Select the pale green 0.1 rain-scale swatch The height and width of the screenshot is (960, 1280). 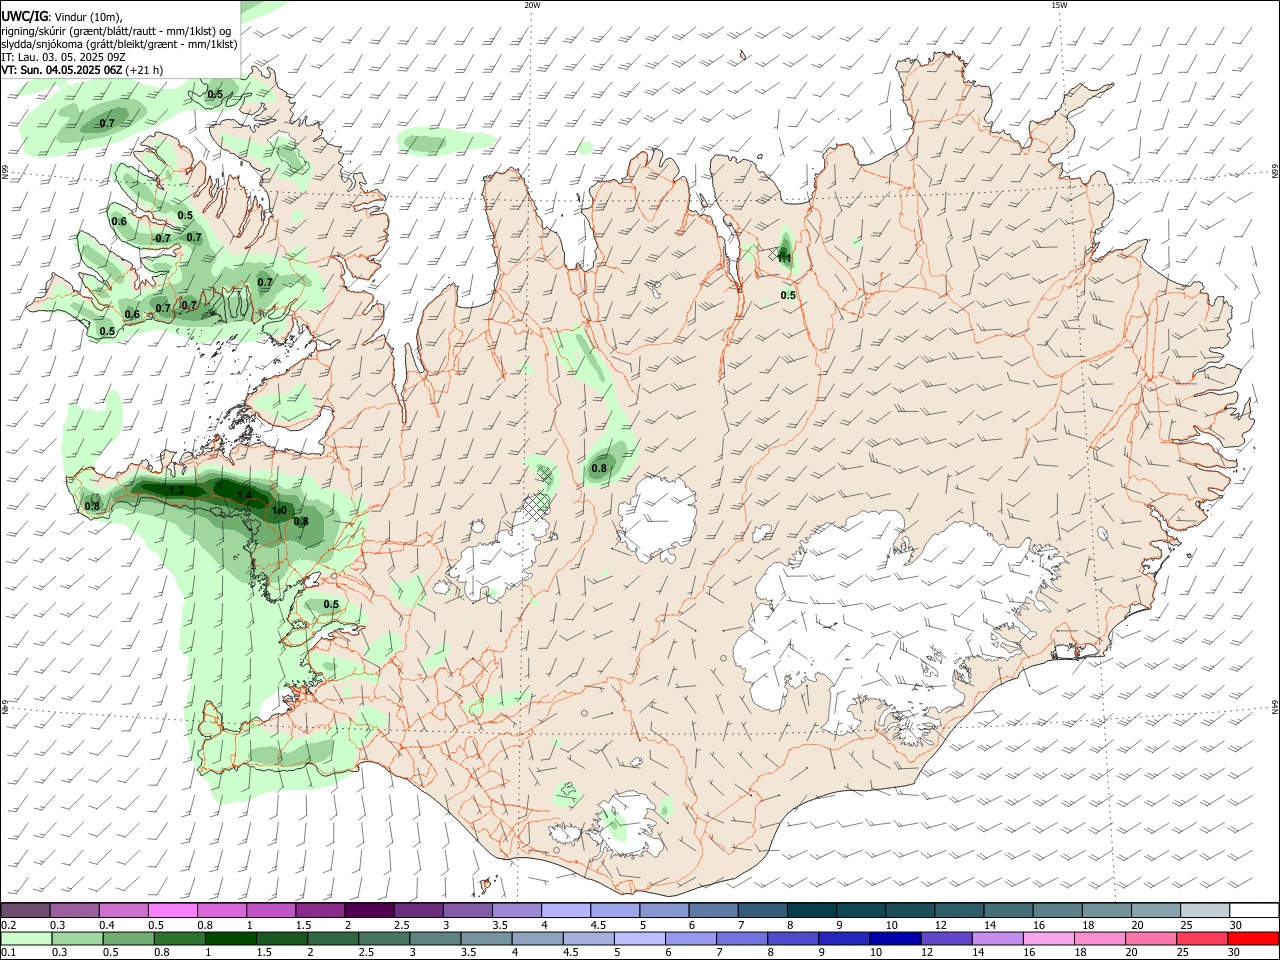(x=26, y=938)
